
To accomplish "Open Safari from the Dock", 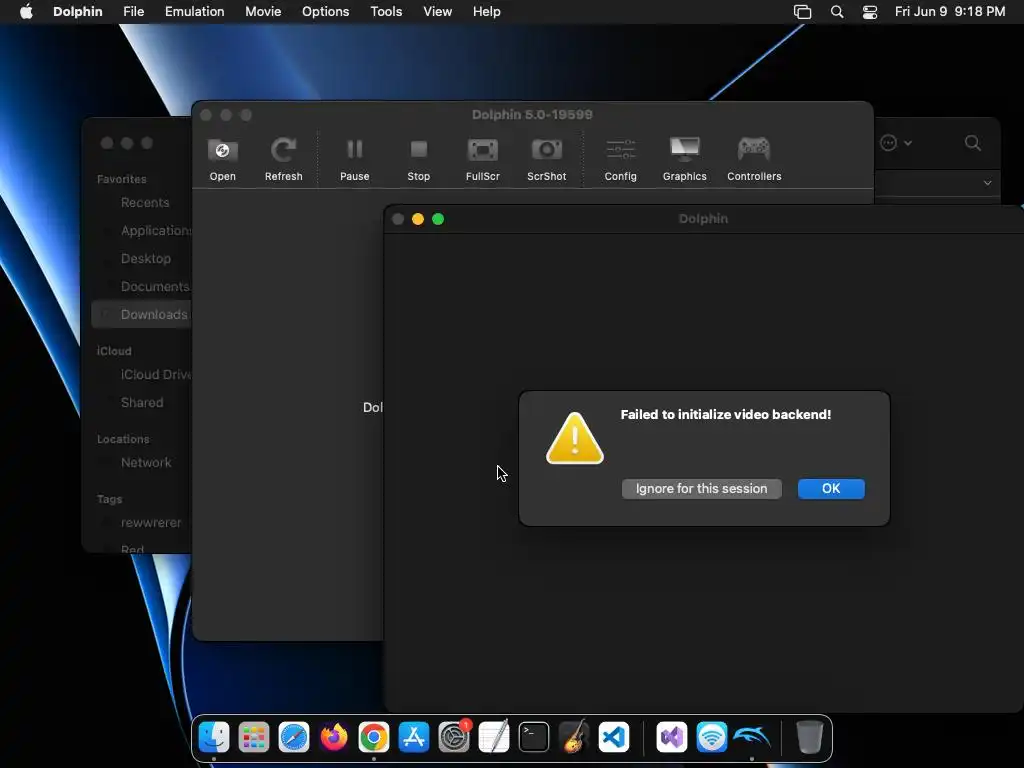I will [294, 738].
